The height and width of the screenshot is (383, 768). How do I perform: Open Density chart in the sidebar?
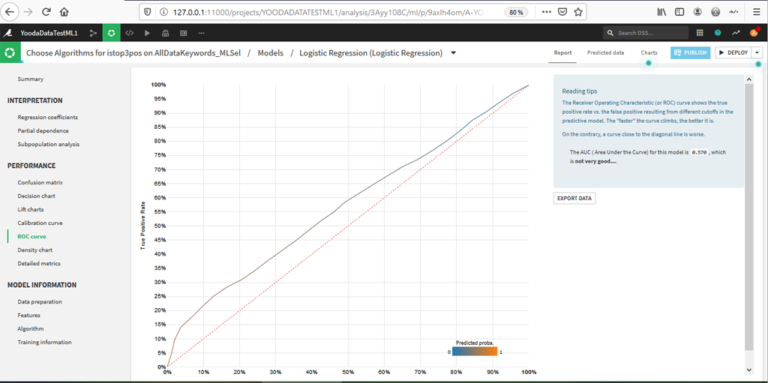pos(35,250)
